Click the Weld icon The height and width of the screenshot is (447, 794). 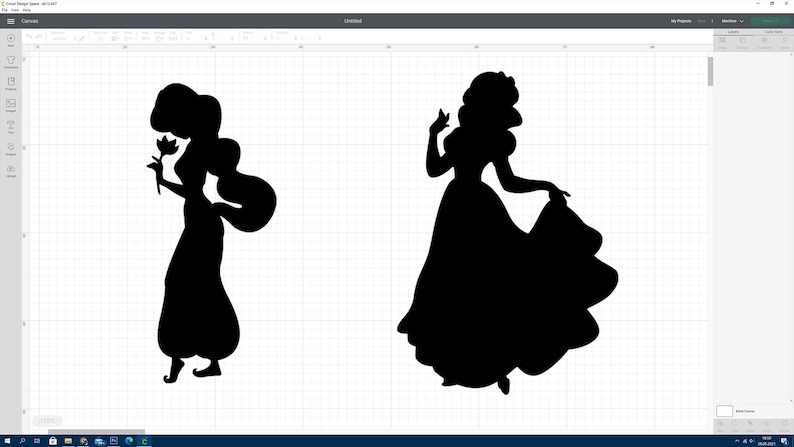click(x=735, y=423)
